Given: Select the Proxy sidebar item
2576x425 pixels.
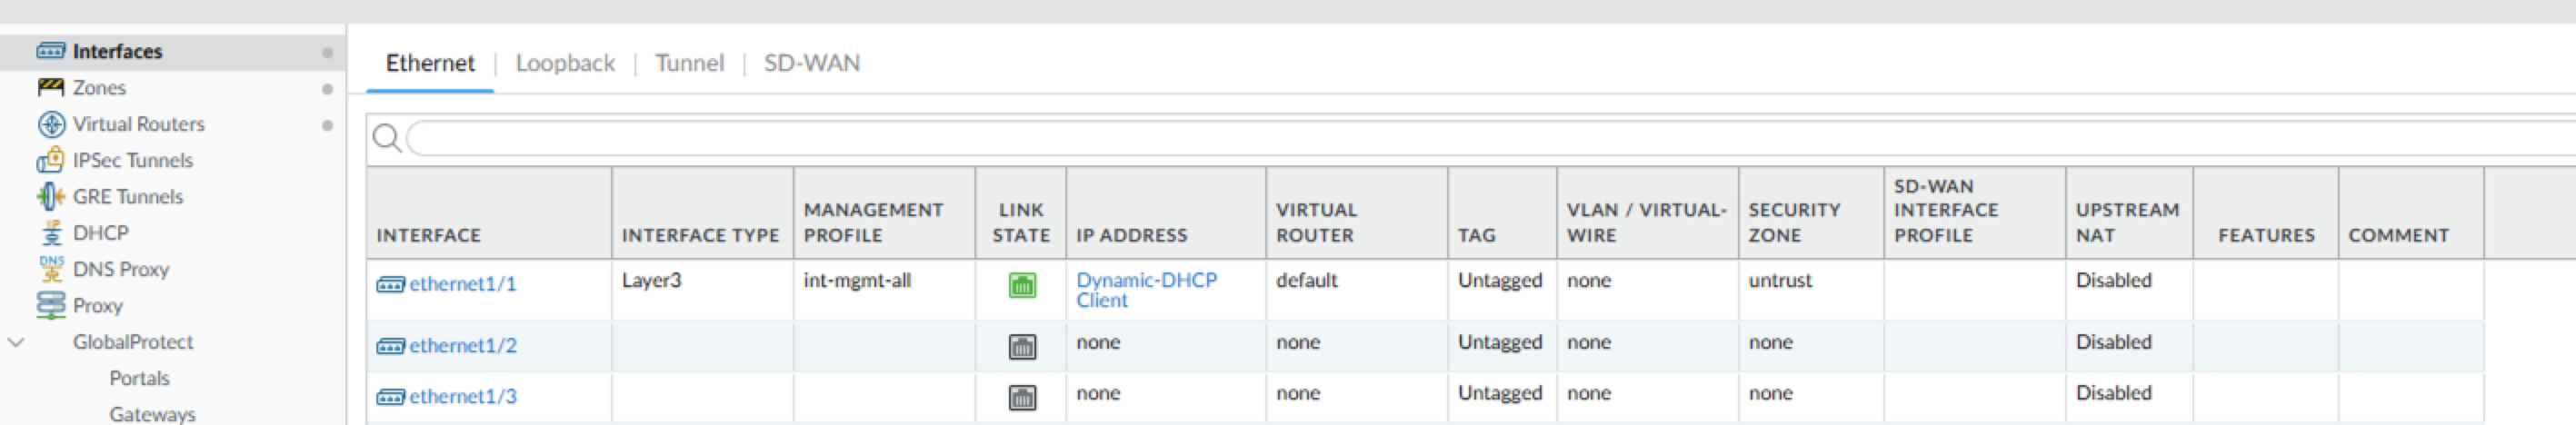Looking at the screenshot, I should pyautogui.click(x=97, y=306).
